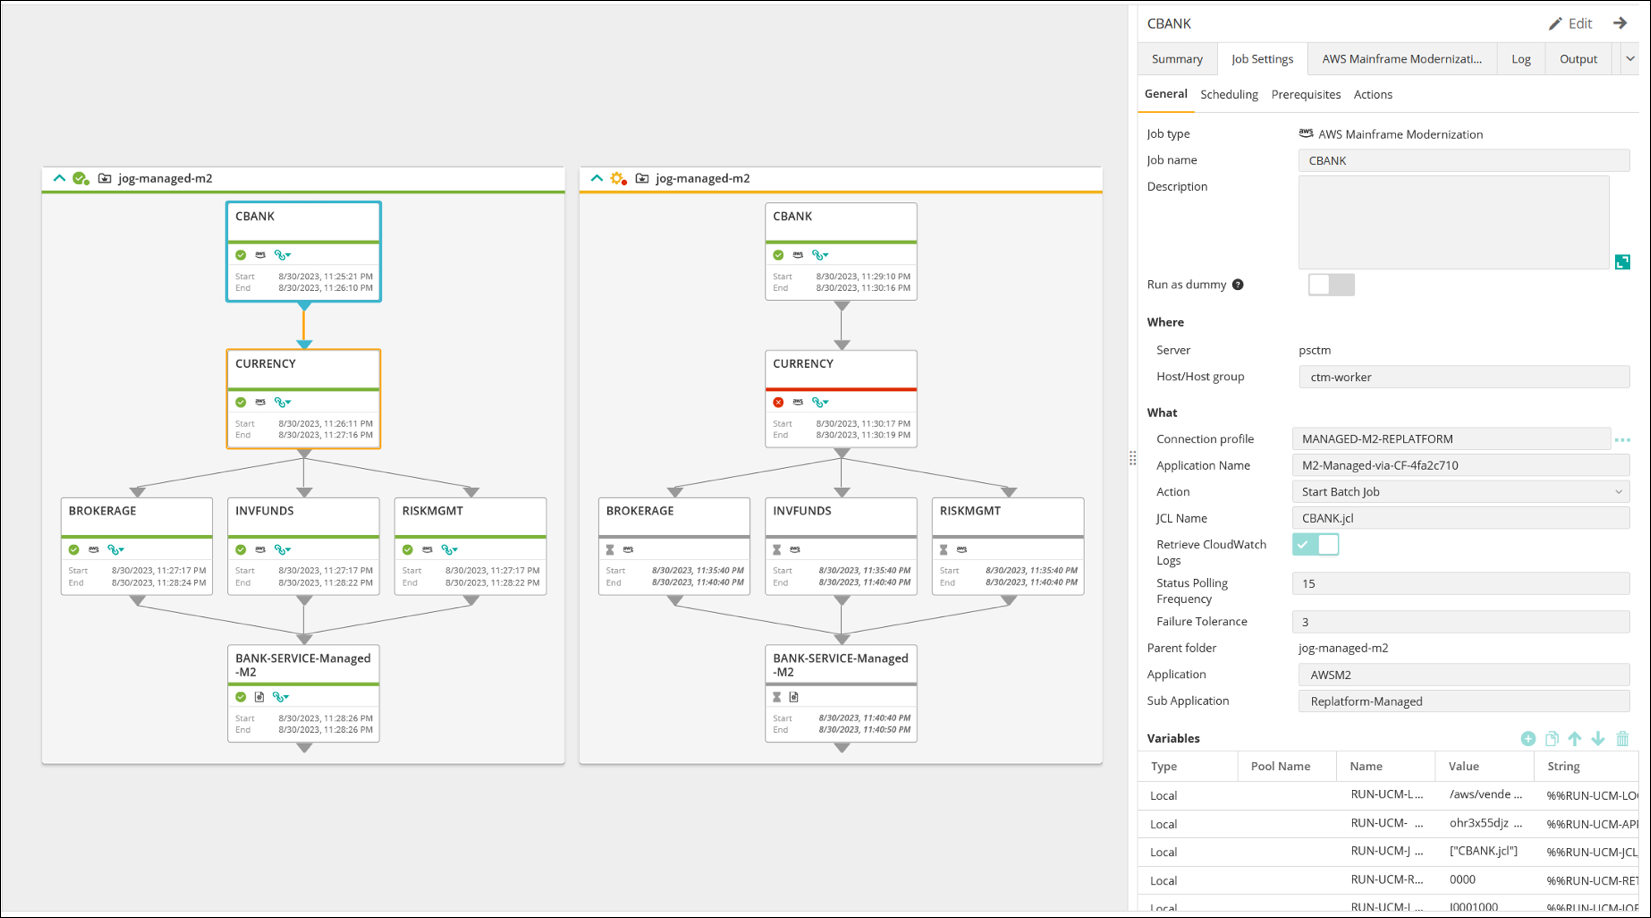Disable the Retrieve CloudWatch Logs toggle
This screenshot has height=918, width=1651.
(1315, 544)
